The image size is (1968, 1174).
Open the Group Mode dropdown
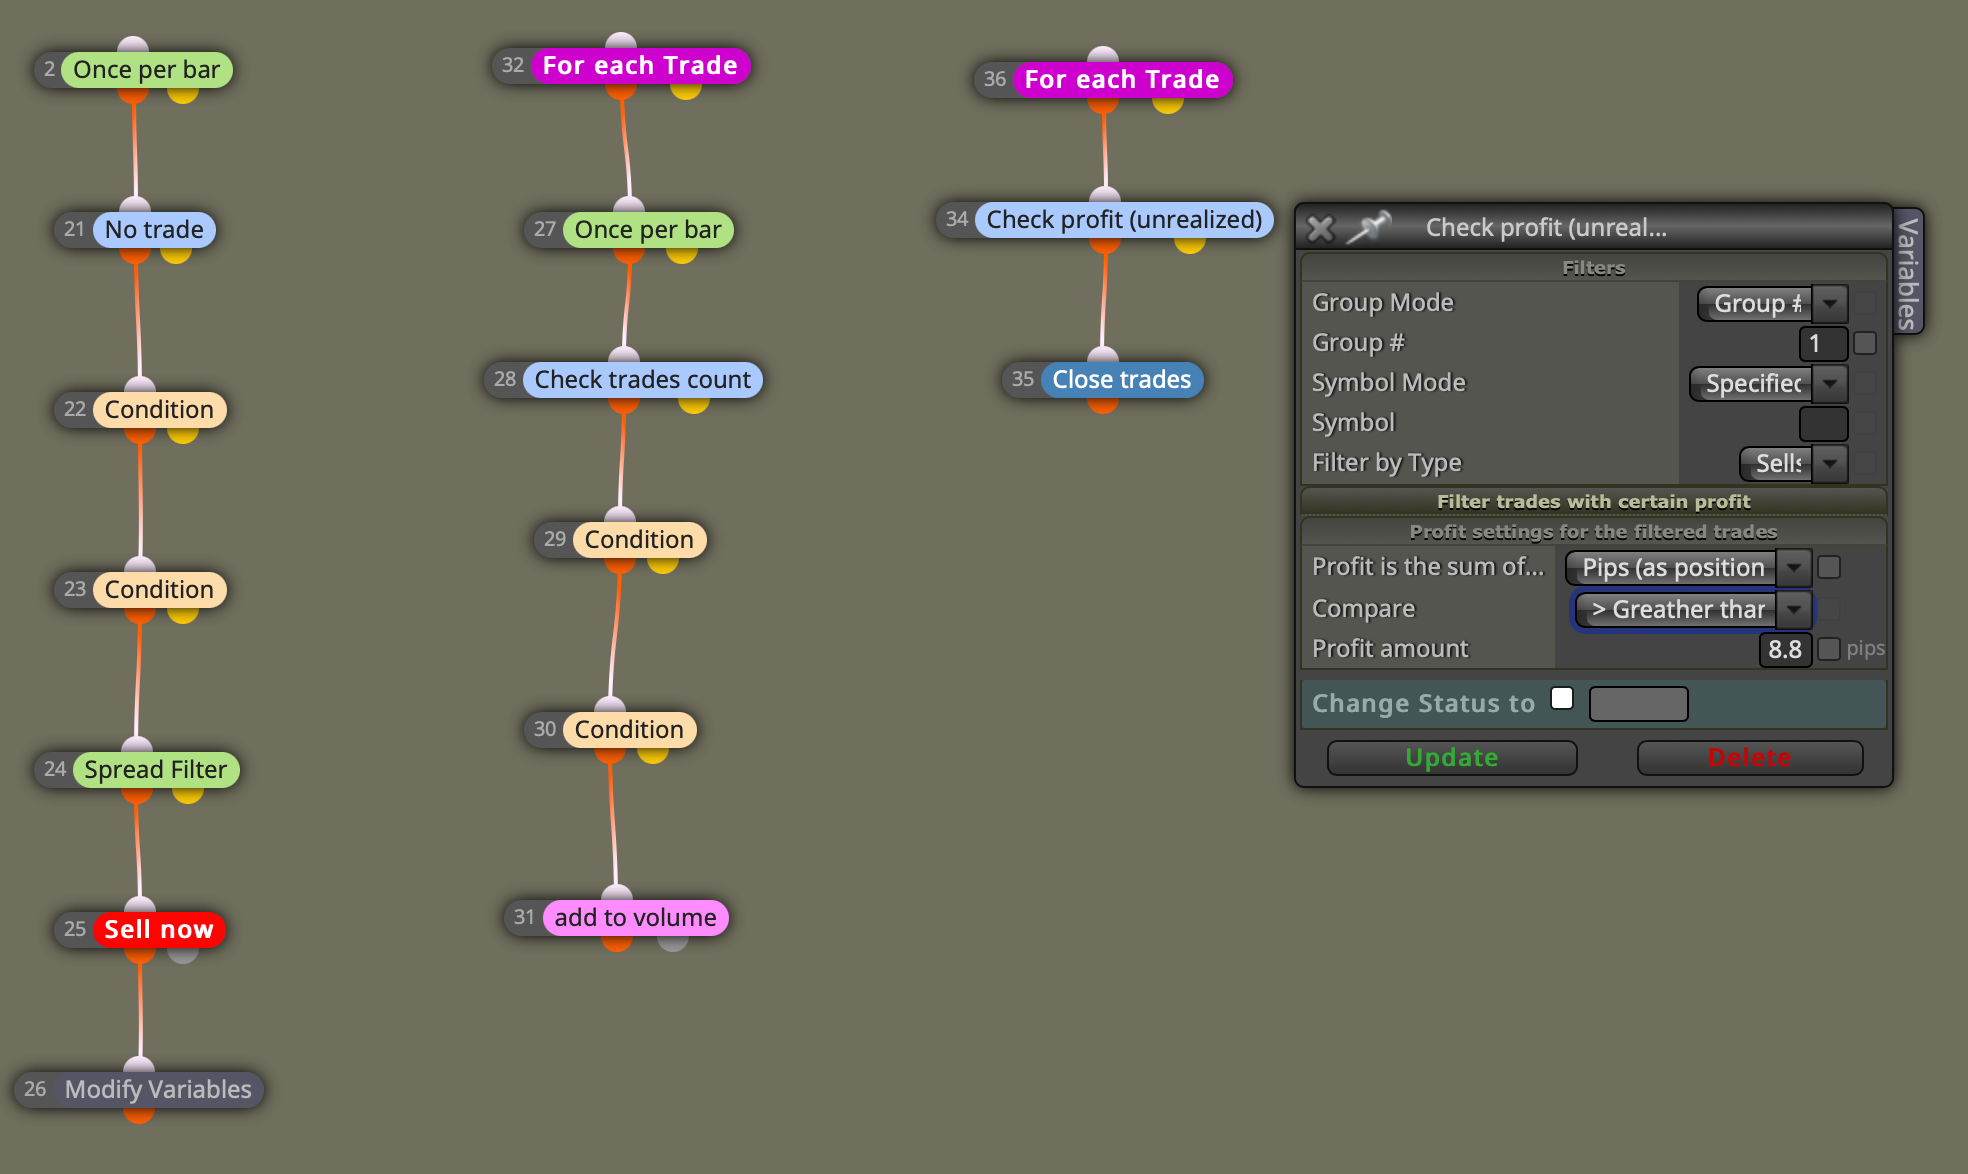click(x=1772, y=303)
